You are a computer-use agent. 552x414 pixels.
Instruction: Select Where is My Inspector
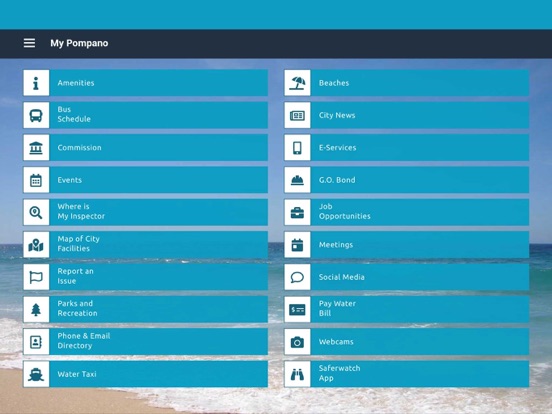(x=145, y=213)
